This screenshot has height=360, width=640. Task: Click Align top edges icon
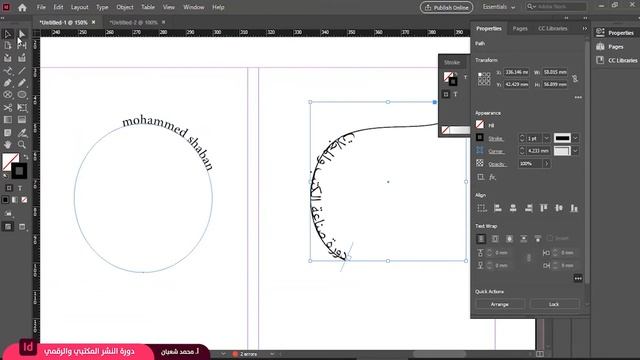544,208
